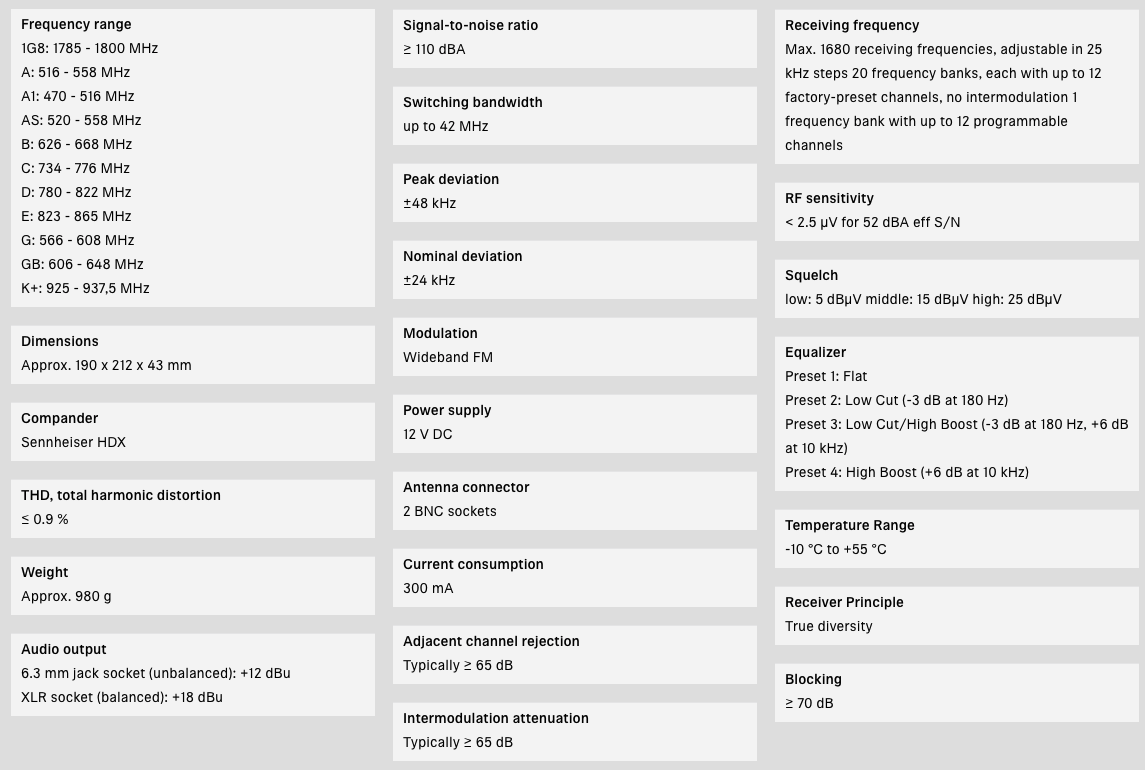Image resolution: width=1145 pixels, height=770 pixels.
Task: Click the Antenna connector heading
Action: (466, 487)
